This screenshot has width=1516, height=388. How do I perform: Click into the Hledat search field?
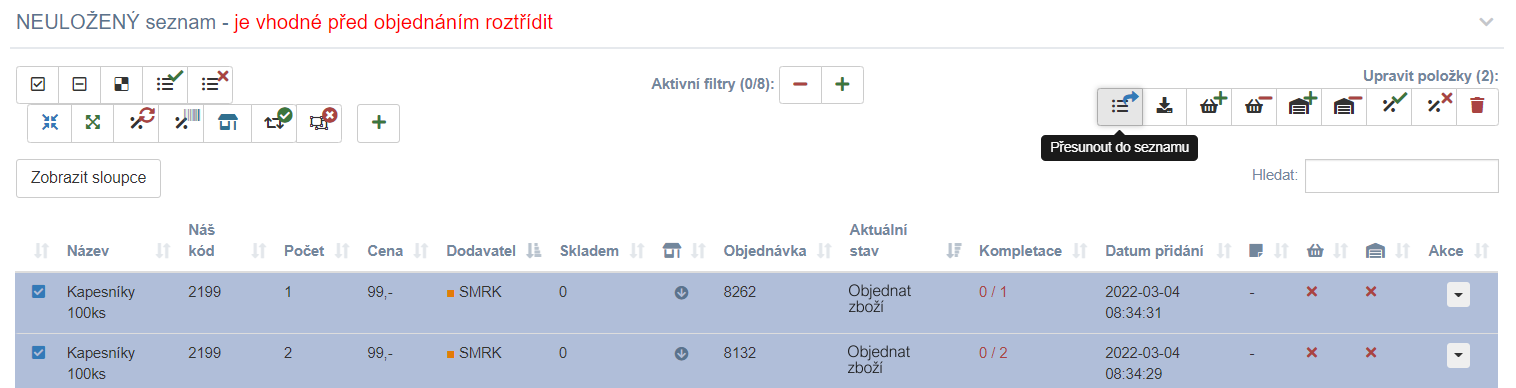[x=1402, y=175]
